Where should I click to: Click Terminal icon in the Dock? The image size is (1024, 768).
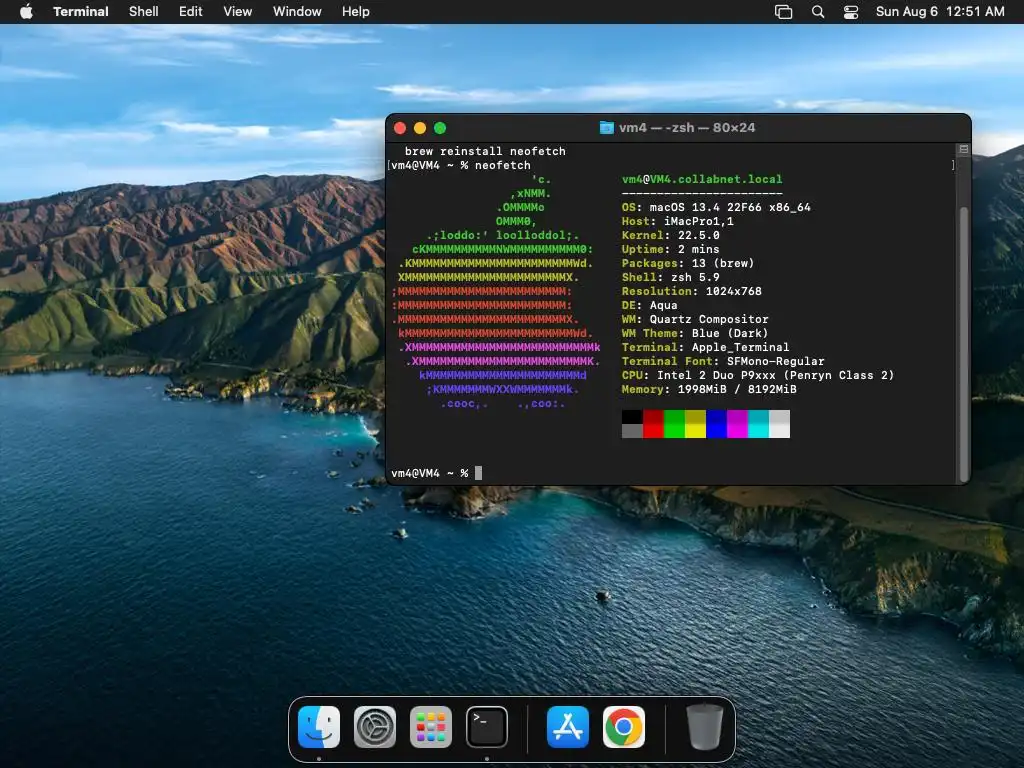click(487, 727)
